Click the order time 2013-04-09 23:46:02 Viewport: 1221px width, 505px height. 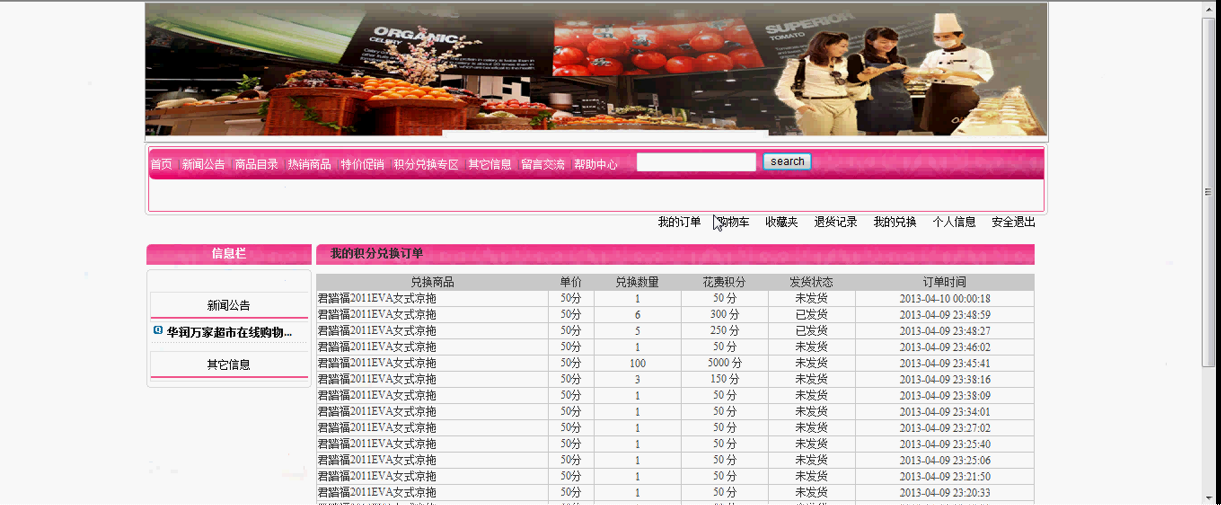click(944, 347)
